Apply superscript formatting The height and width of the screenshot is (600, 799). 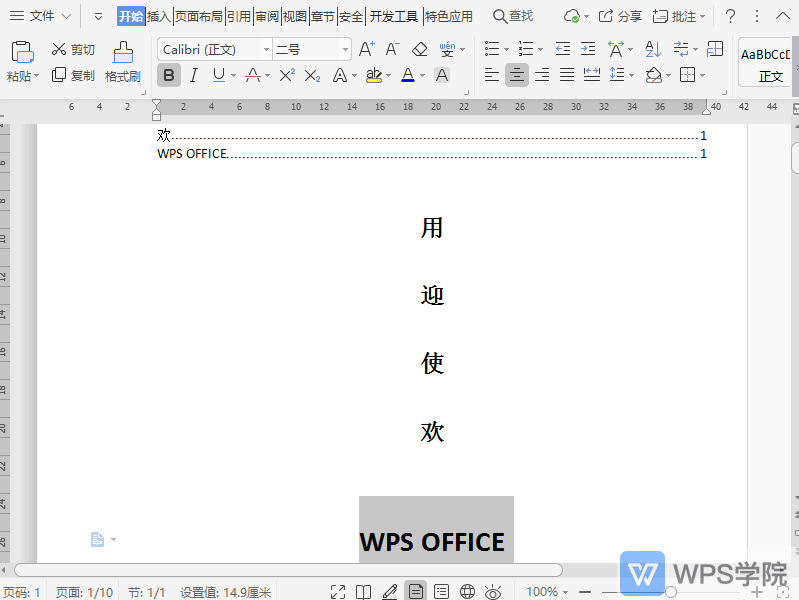(287, 75)
